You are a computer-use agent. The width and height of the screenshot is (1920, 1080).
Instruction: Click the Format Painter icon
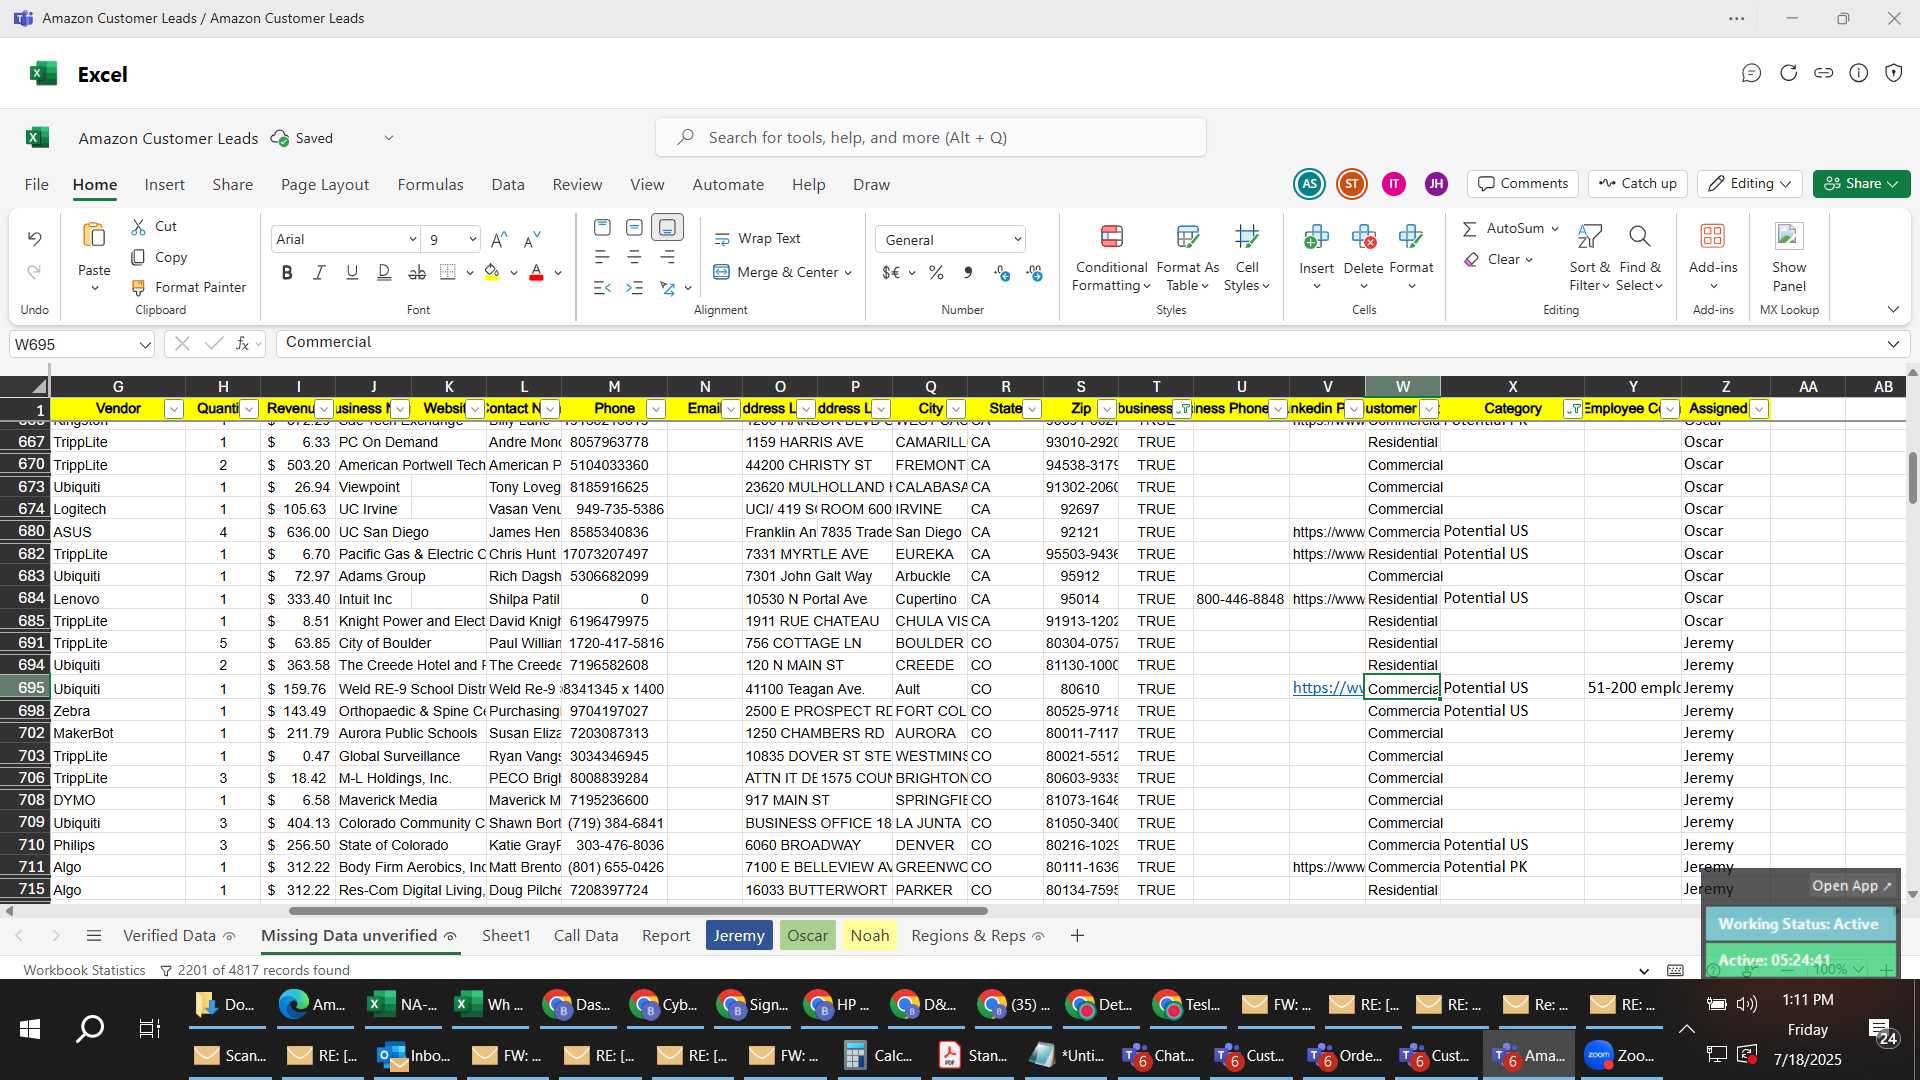[139, 287]
